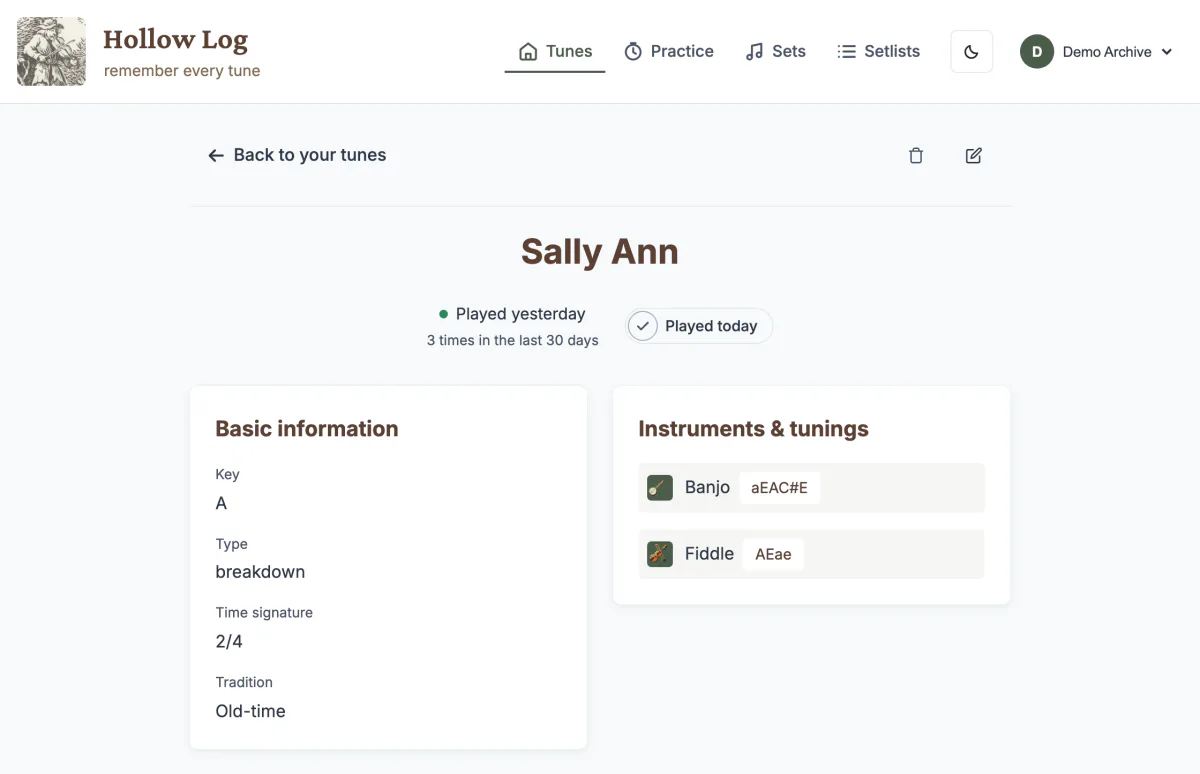1200x774 pixels.
Task: Click the left arrow icon before Back
Action: click(215, 156)
